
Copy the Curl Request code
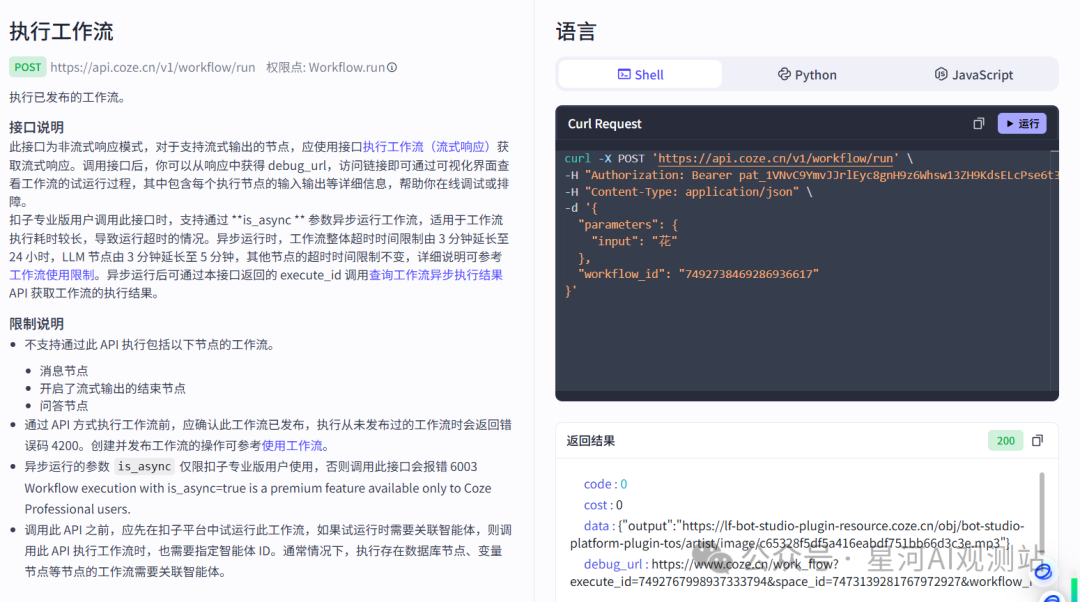pos(978,124)
